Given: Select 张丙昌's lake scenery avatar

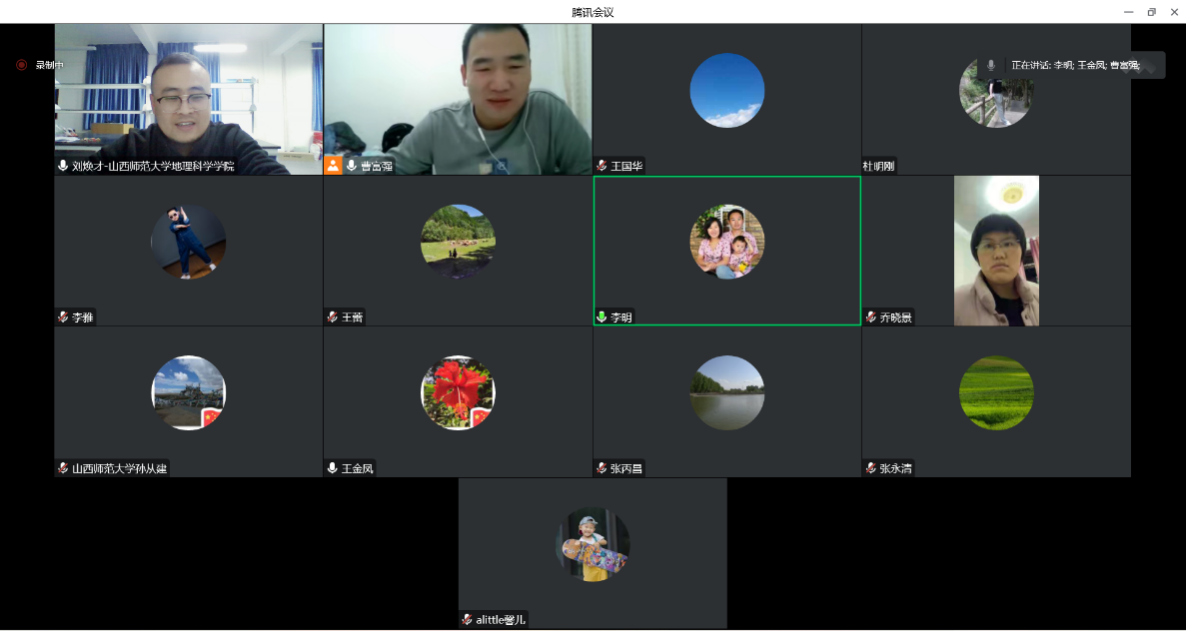Looking at the screenshot, I should coord(727,392).
